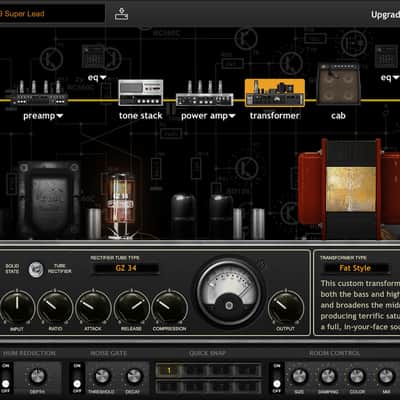Open the Rectifier Tube Type GZ 34 selector
This screenshot has height=400, width=400.
[126, 268]
